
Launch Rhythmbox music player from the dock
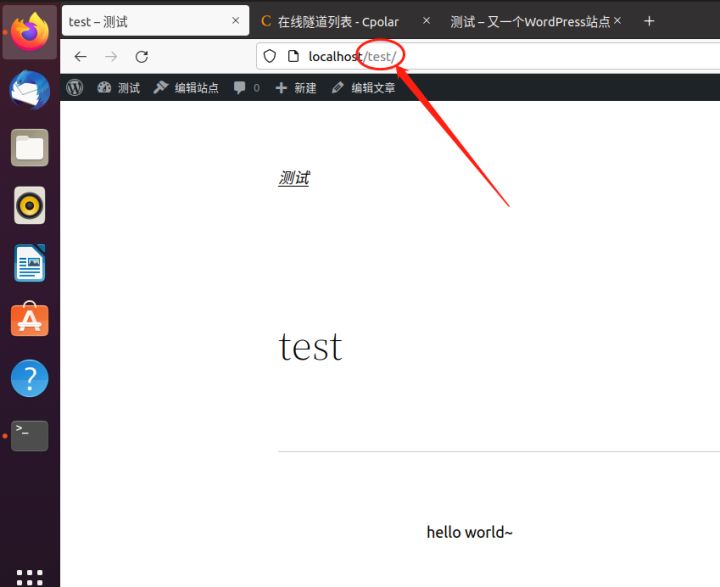pyautogui.click(x=30, y=205)
